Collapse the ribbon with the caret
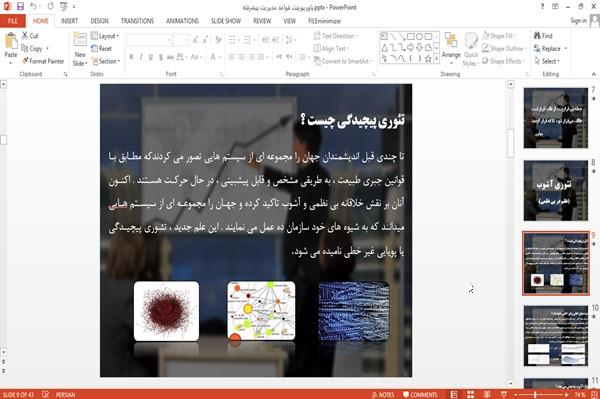 (594, 74)
